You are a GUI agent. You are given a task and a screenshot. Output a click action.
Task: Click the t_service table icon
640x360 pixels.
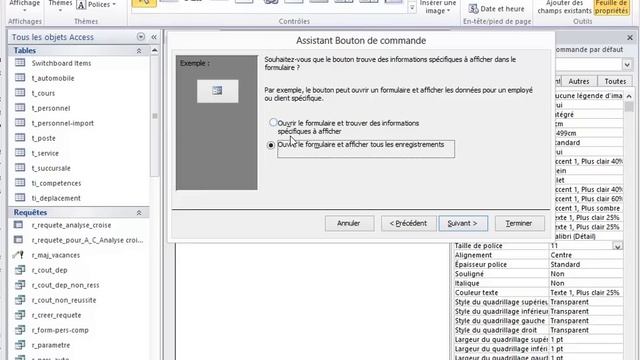pyautogui.click(x=20, y=153)
